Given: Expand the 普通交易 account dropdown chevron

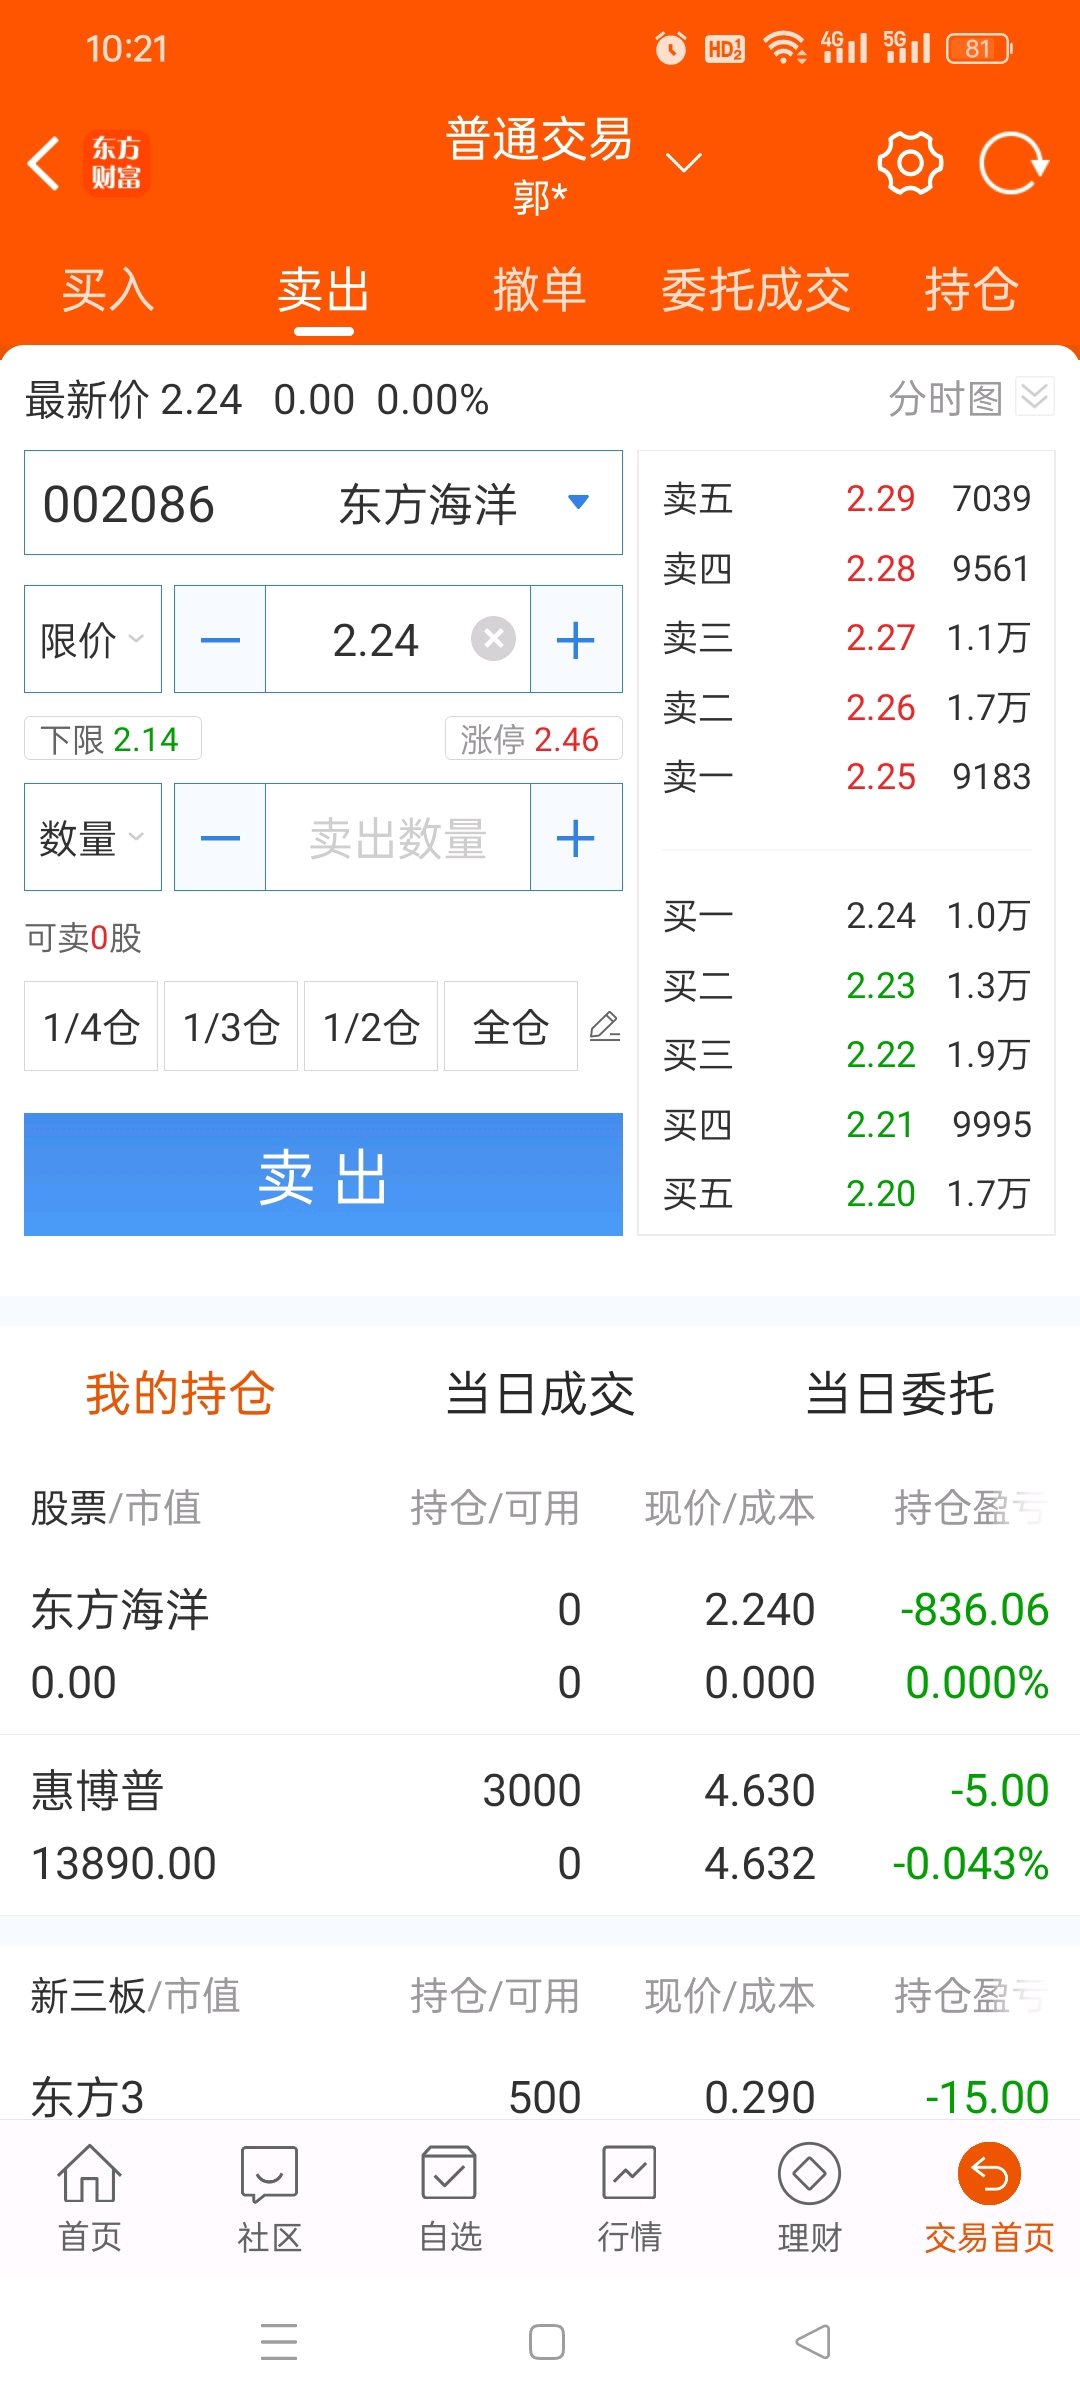Looking at the screenshot, I should (x=684, y=162).
